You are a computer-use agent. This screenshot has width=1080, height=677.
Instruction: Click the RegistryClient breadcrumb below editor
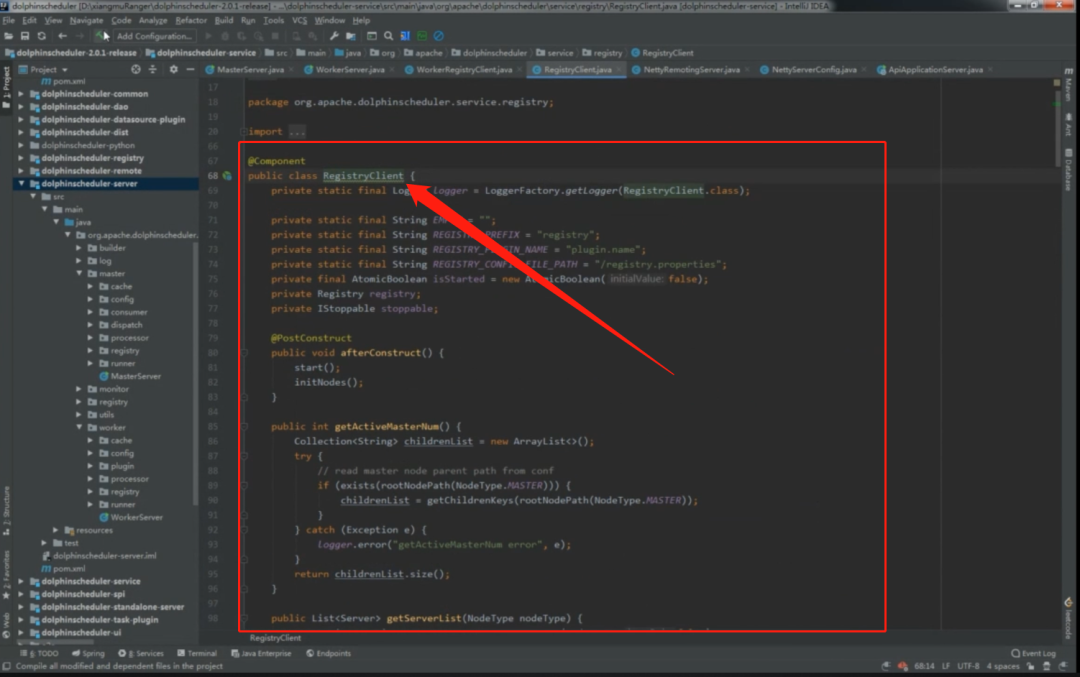(275, 638)
